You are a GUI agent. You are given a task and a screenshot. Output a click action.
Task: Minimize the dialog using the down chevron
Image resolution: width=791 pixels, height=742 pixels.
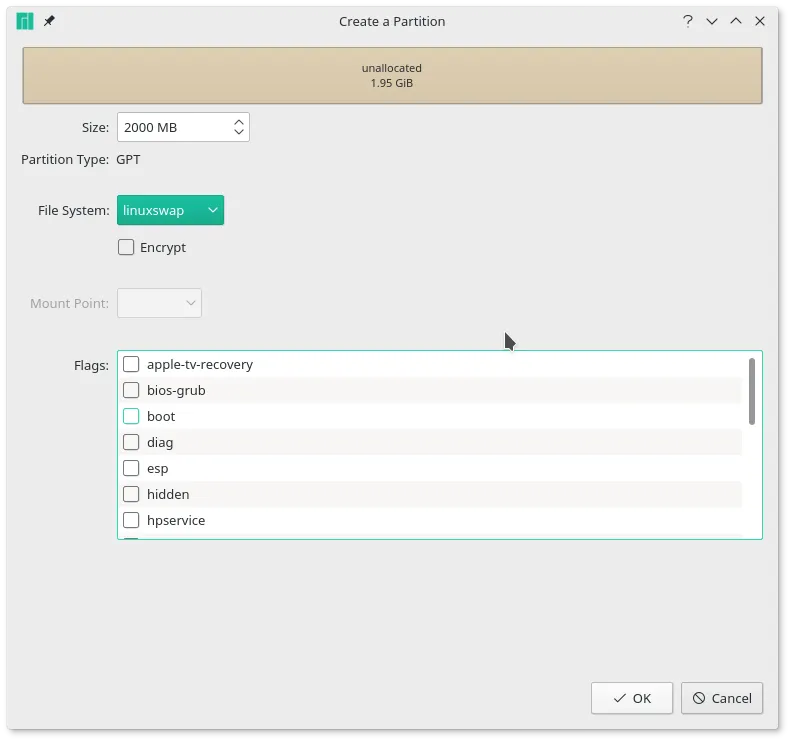[x=712, y=21]
